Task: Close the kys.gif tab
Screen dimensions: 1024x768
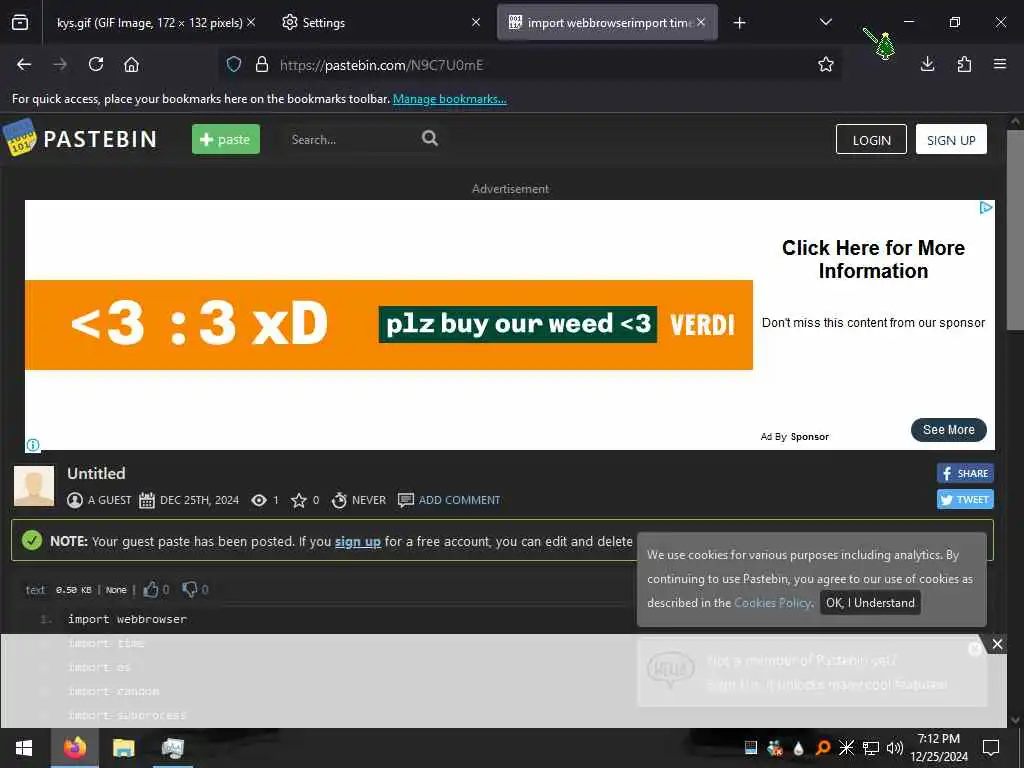Action: coord(251,22)
